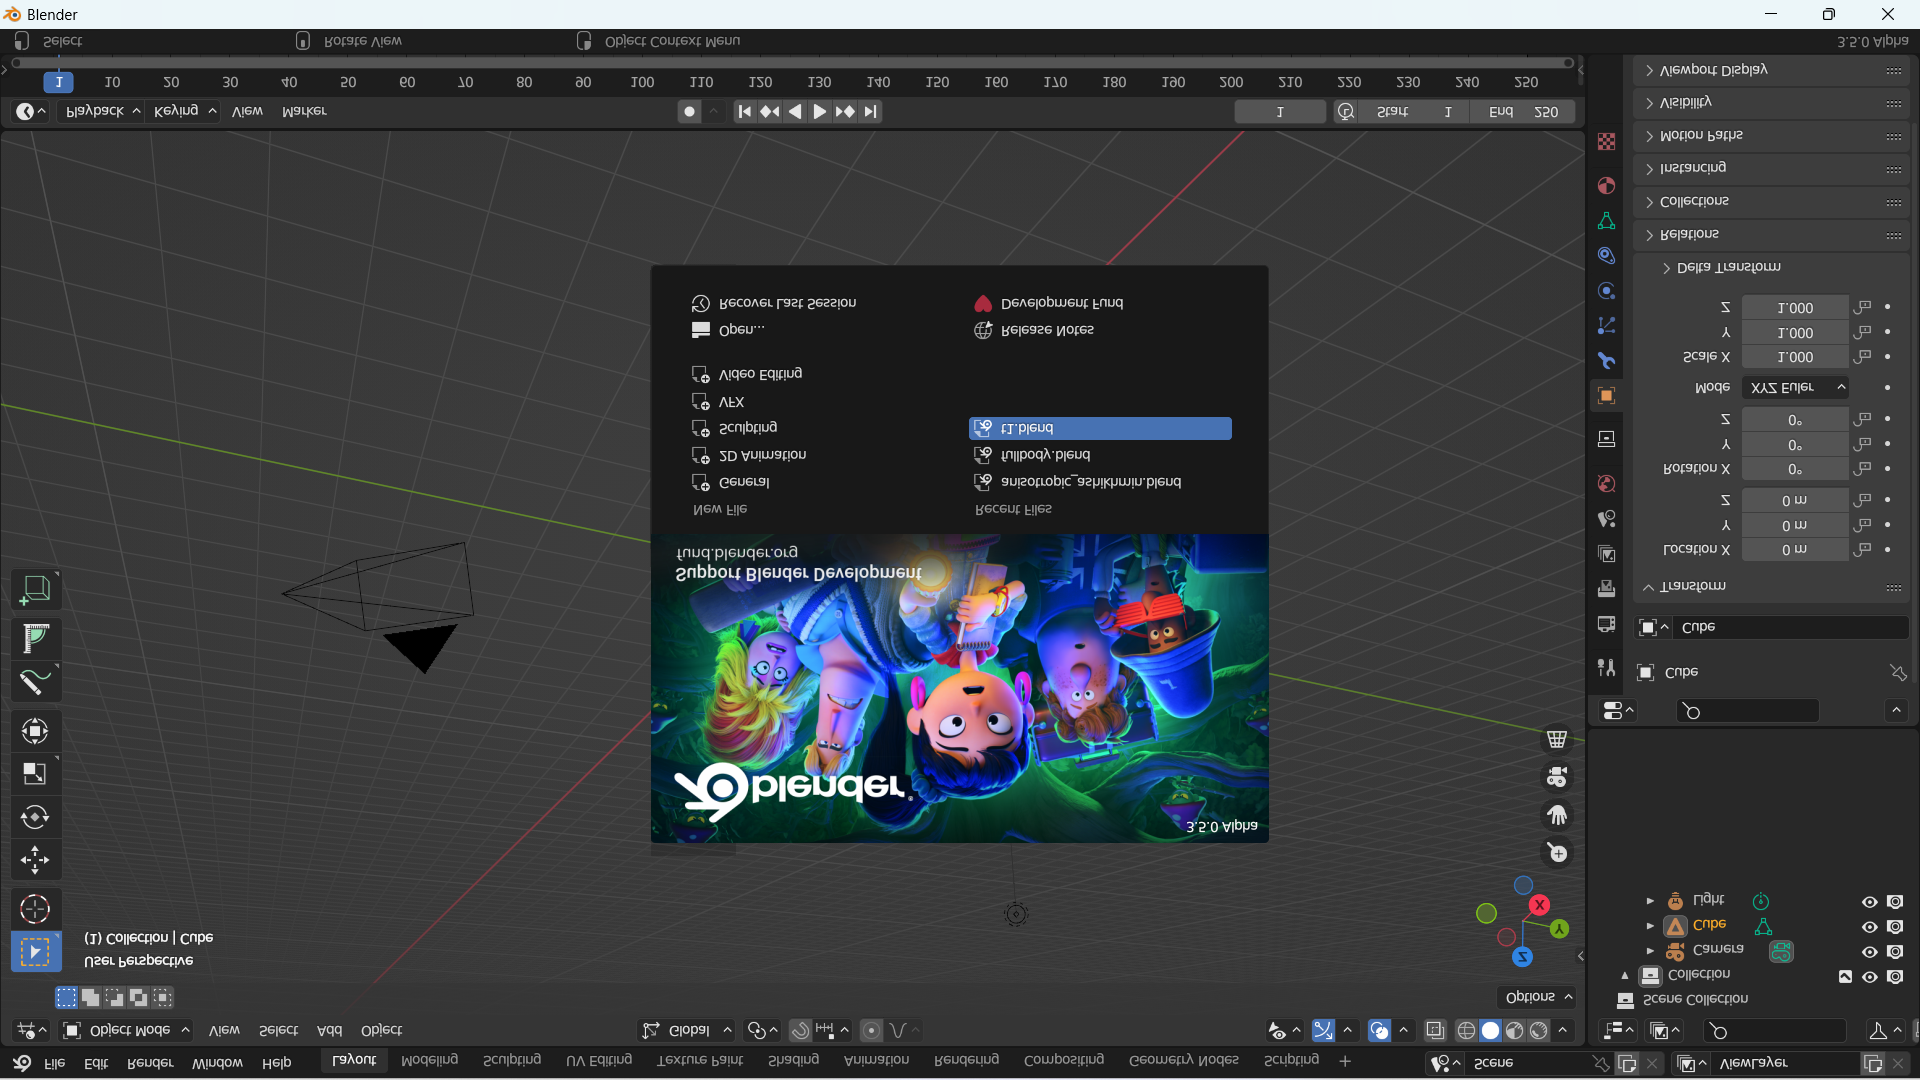The width and height of the screenshot is (1920, 1080).
Task: Open the Render menu
Action: 150,1063
